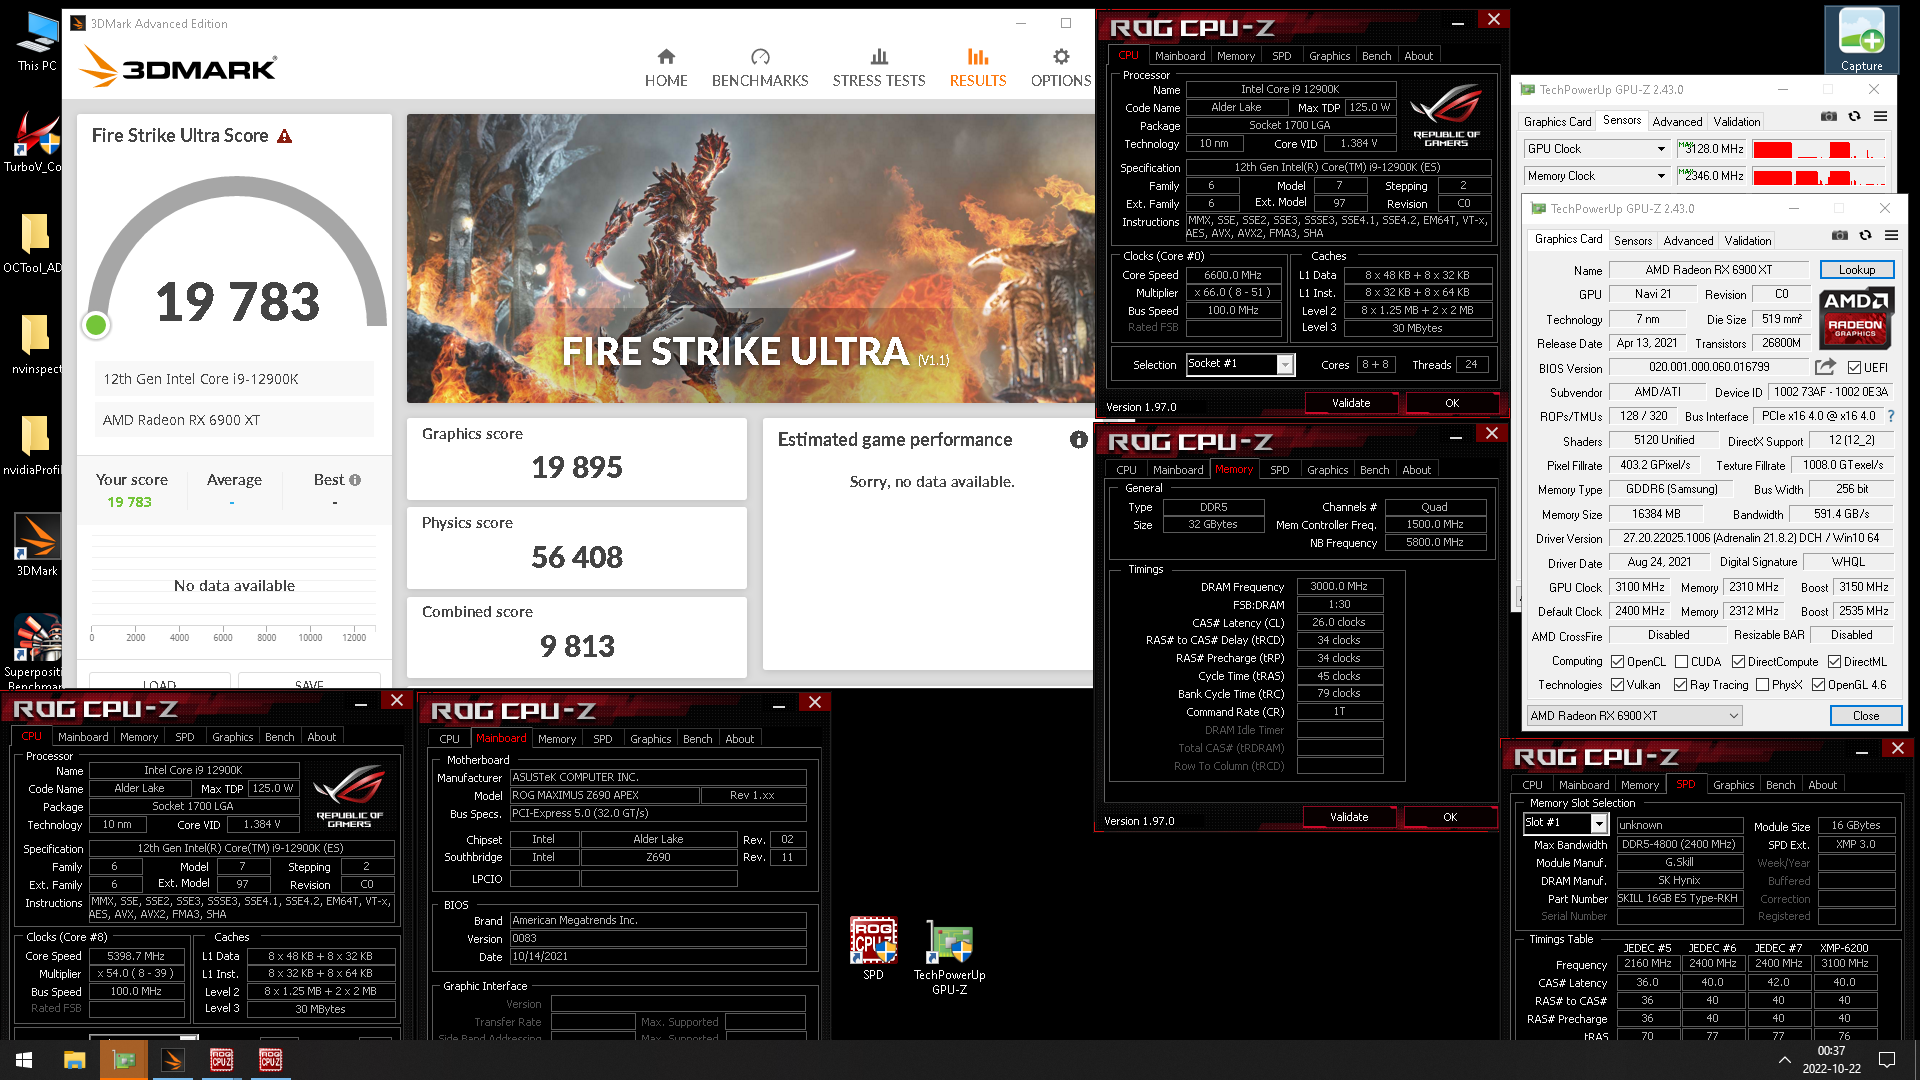Click Validate in the top CPU-Z window

tap(1351, 403)
